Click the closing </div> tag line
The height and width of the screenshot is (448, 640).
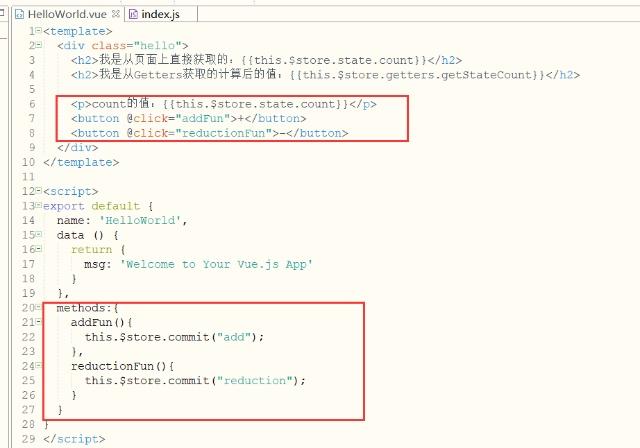78,147
